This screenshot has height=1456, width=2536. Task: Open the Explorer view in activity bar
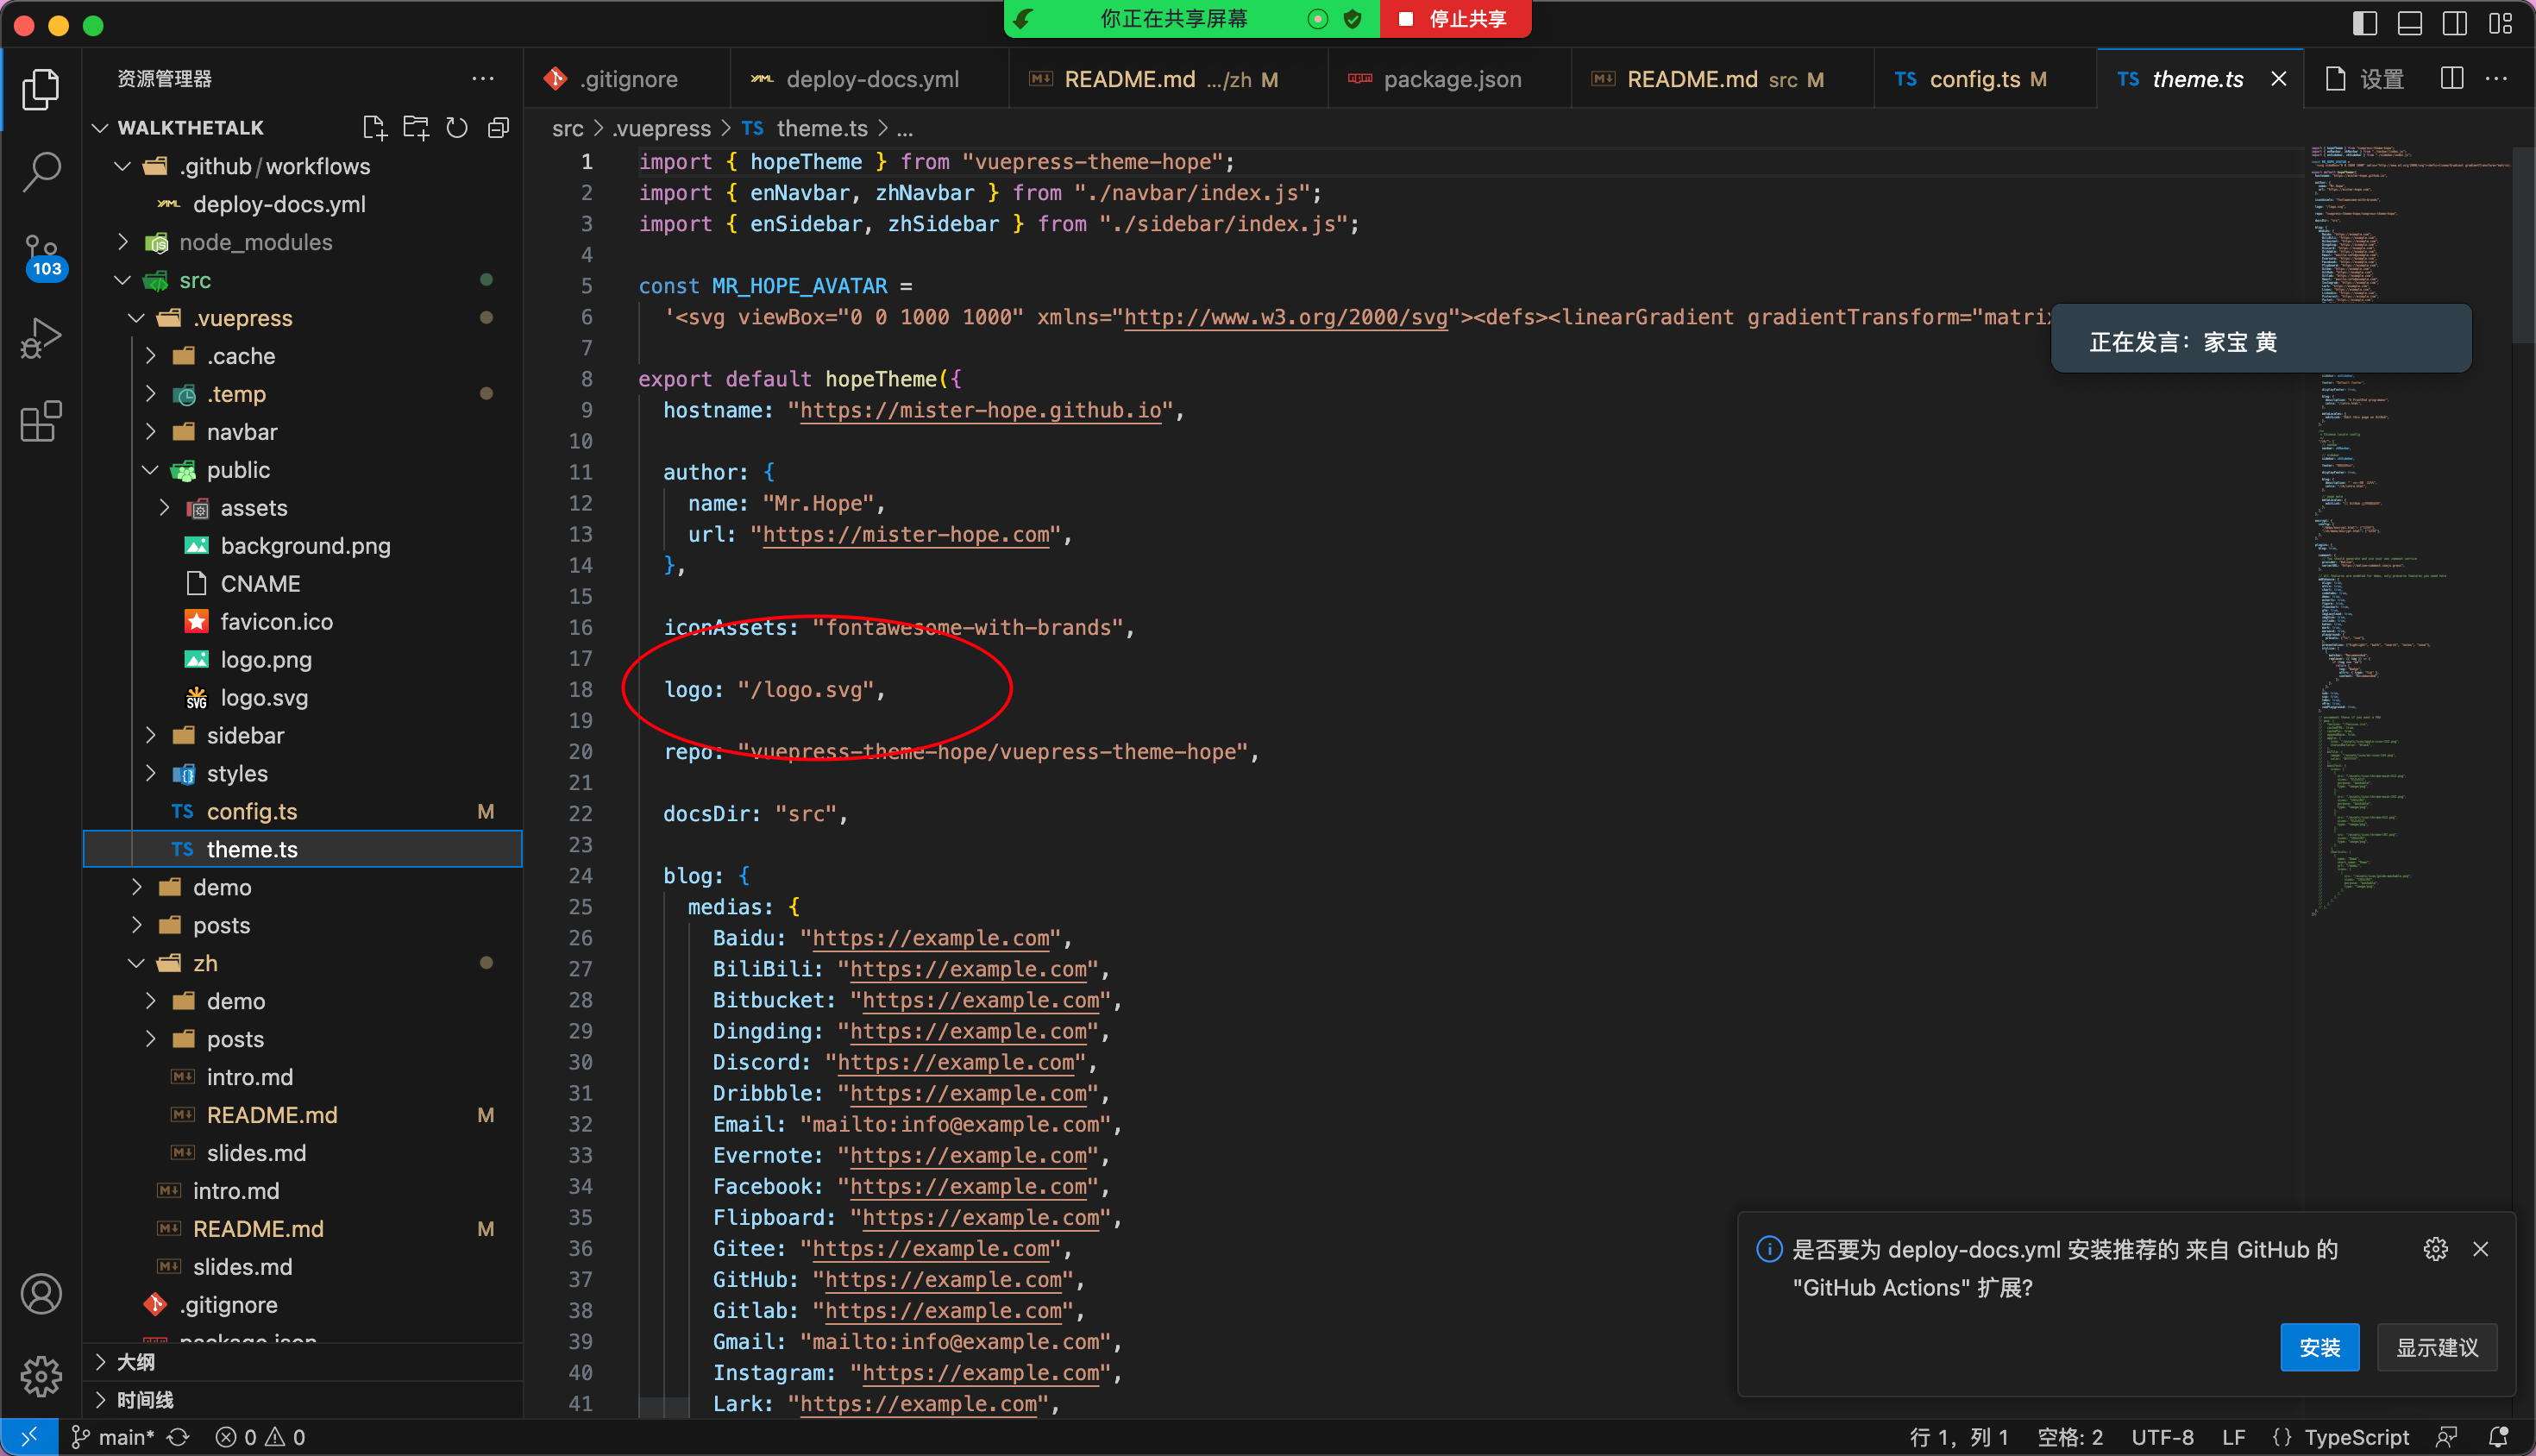[x=41, y=90]
